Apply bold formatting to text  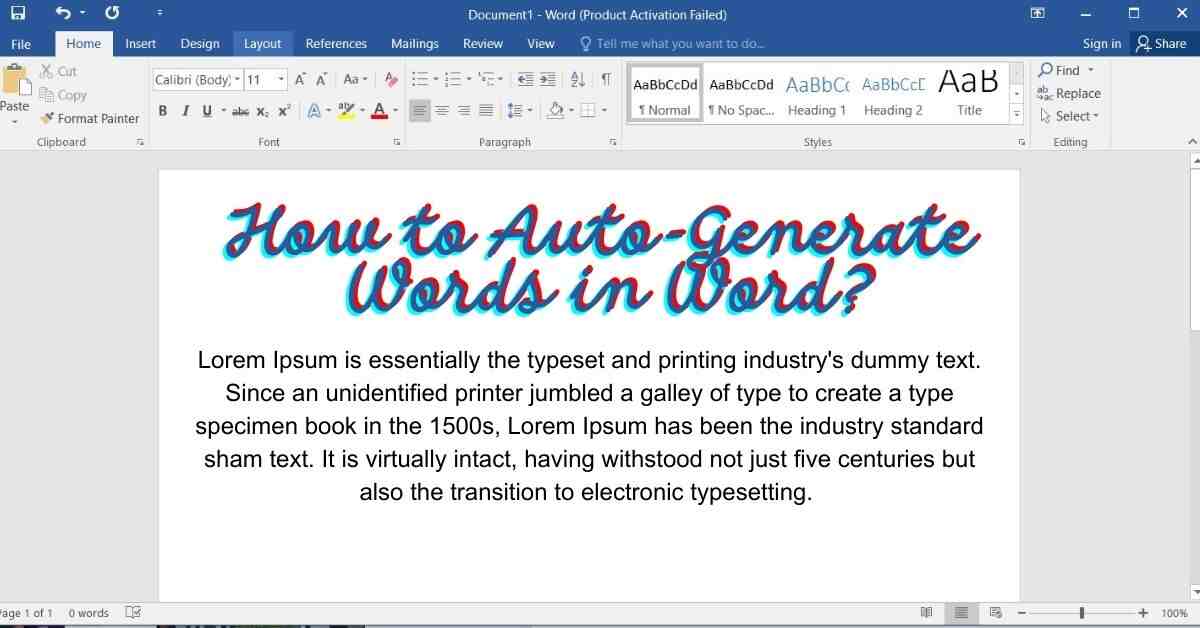163,111
